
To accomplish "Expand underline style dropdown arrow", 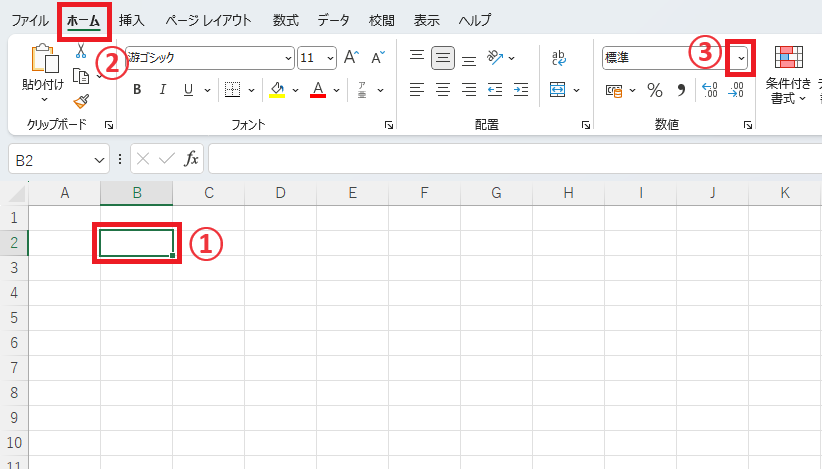I will coord(207,90).
